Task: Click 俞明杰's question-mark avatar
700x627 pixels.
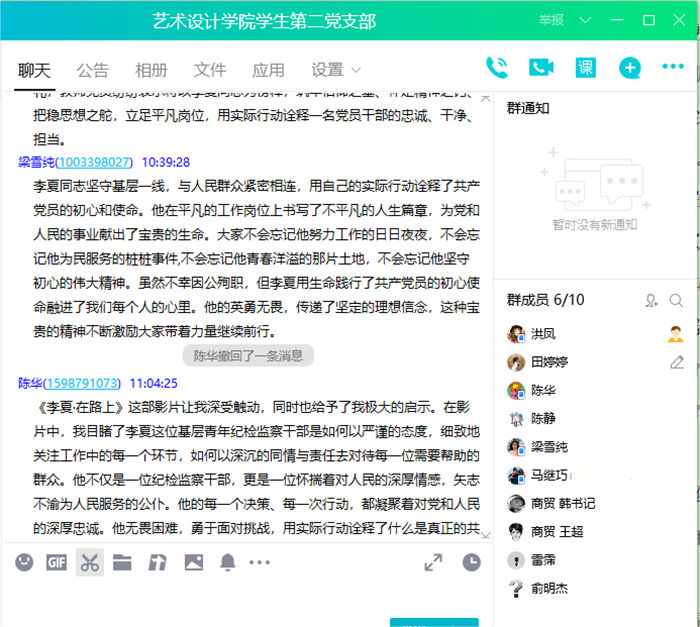Action: coord(516,588)
